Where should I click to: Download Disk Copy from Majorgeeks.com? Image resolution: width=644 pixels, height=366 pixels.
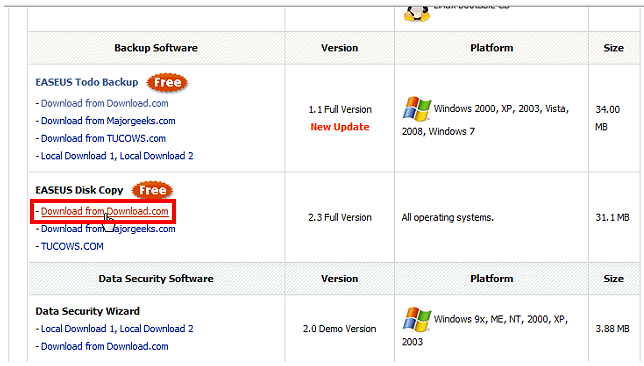click(108, 229)
